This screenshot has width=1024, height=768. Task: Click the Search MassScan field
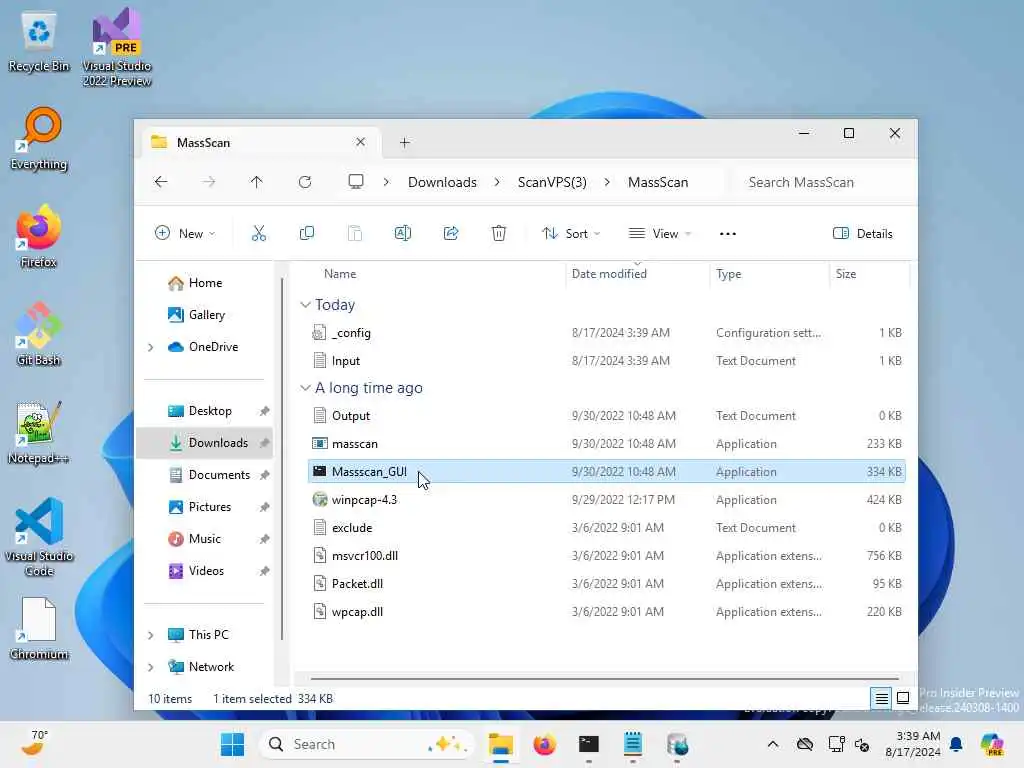tap(822, 182)
